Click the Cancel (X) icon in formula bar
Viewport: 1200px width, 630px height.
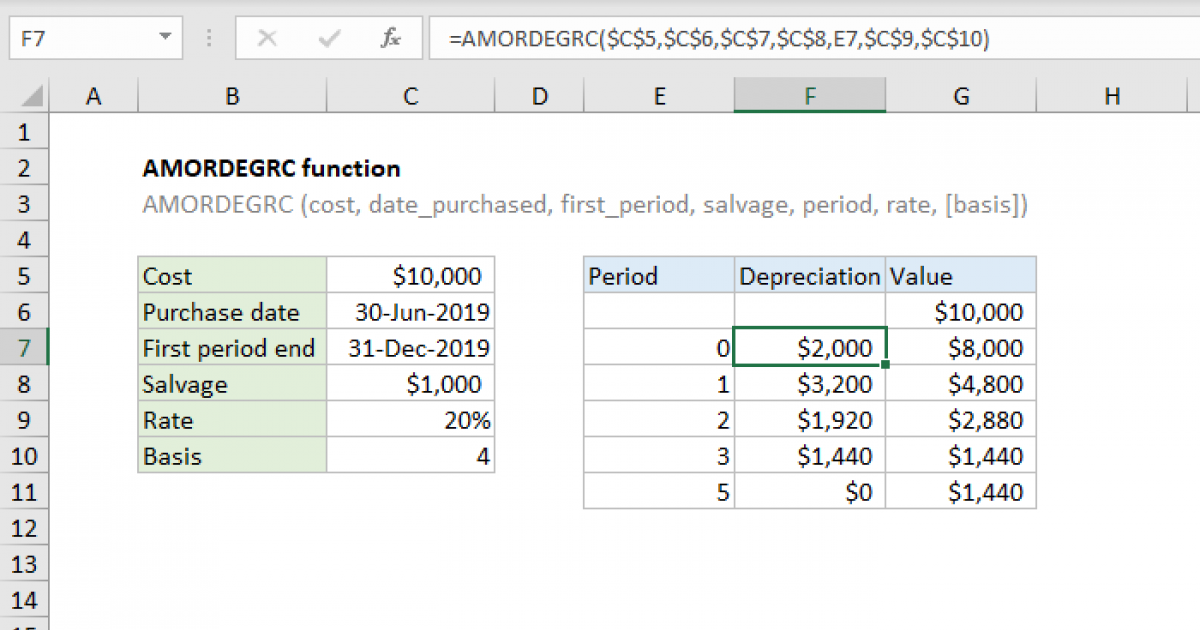[268, 38]
